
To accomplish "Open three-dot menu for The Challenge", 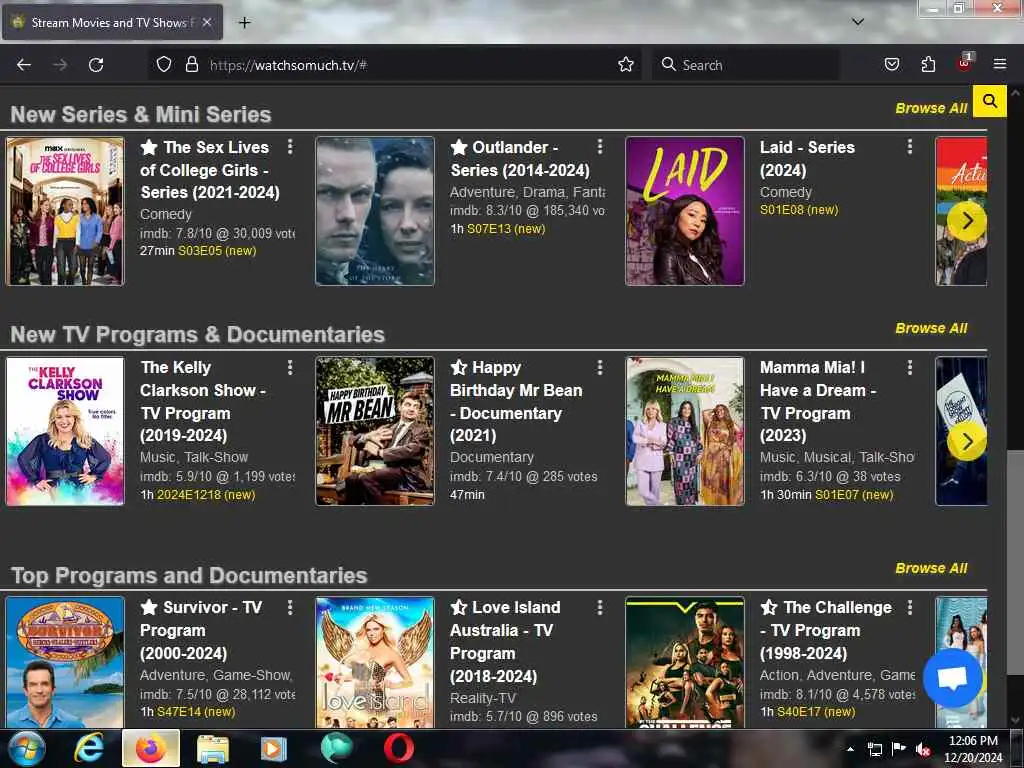I will coord(910,607).
